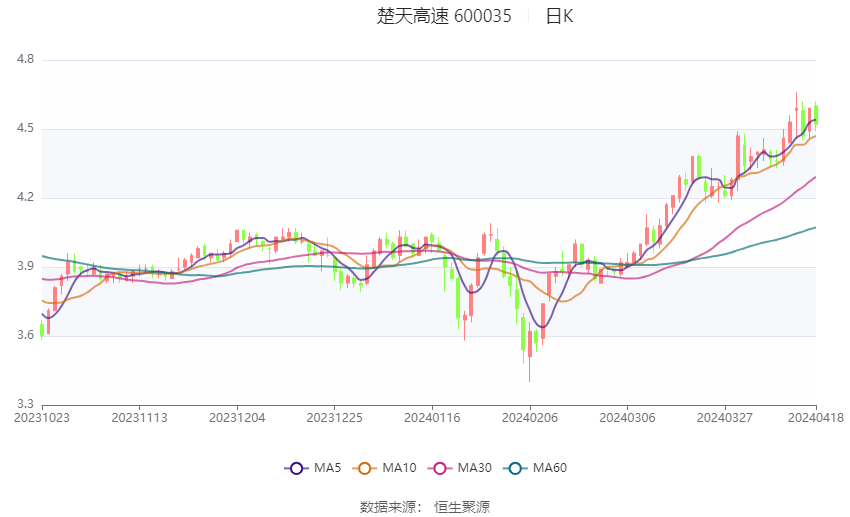Click the 20240116 x-axis date label
This screenshot has width=850, height=517.
tap(432, 418)
